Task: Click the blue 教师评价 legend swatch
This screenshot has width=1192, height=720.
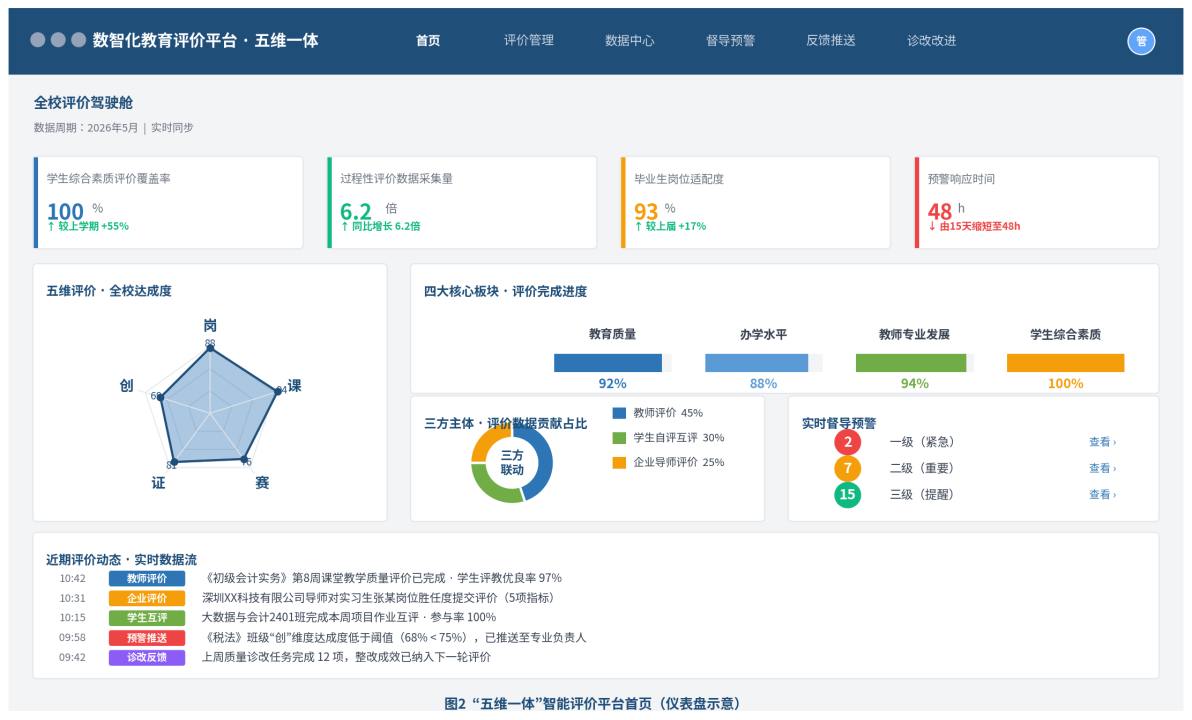Action: point(619,413)
